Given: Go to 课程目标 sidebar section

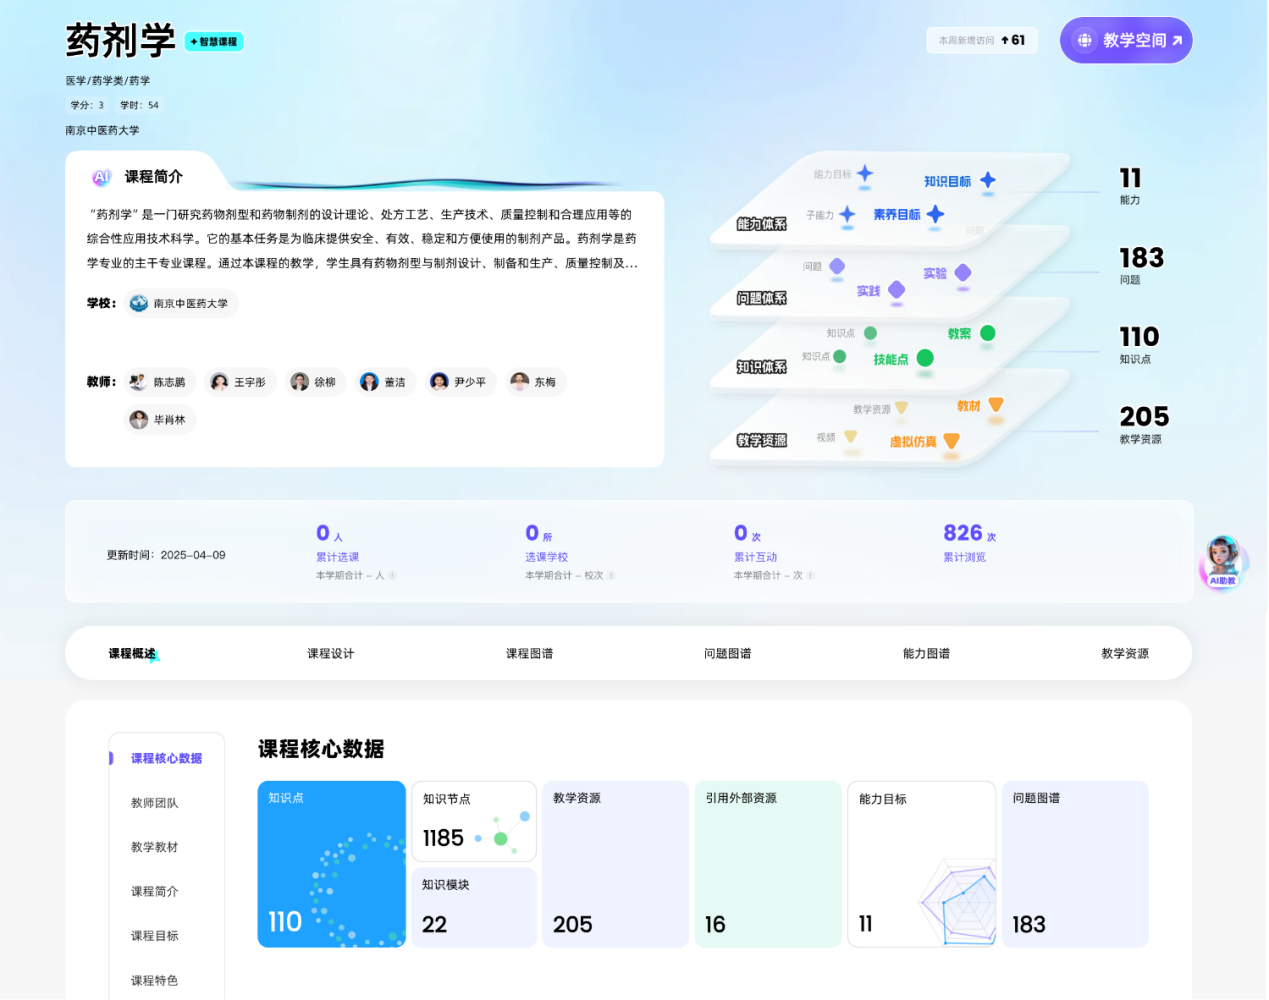Looking at the screenshot, I should (x=154, y=936).
